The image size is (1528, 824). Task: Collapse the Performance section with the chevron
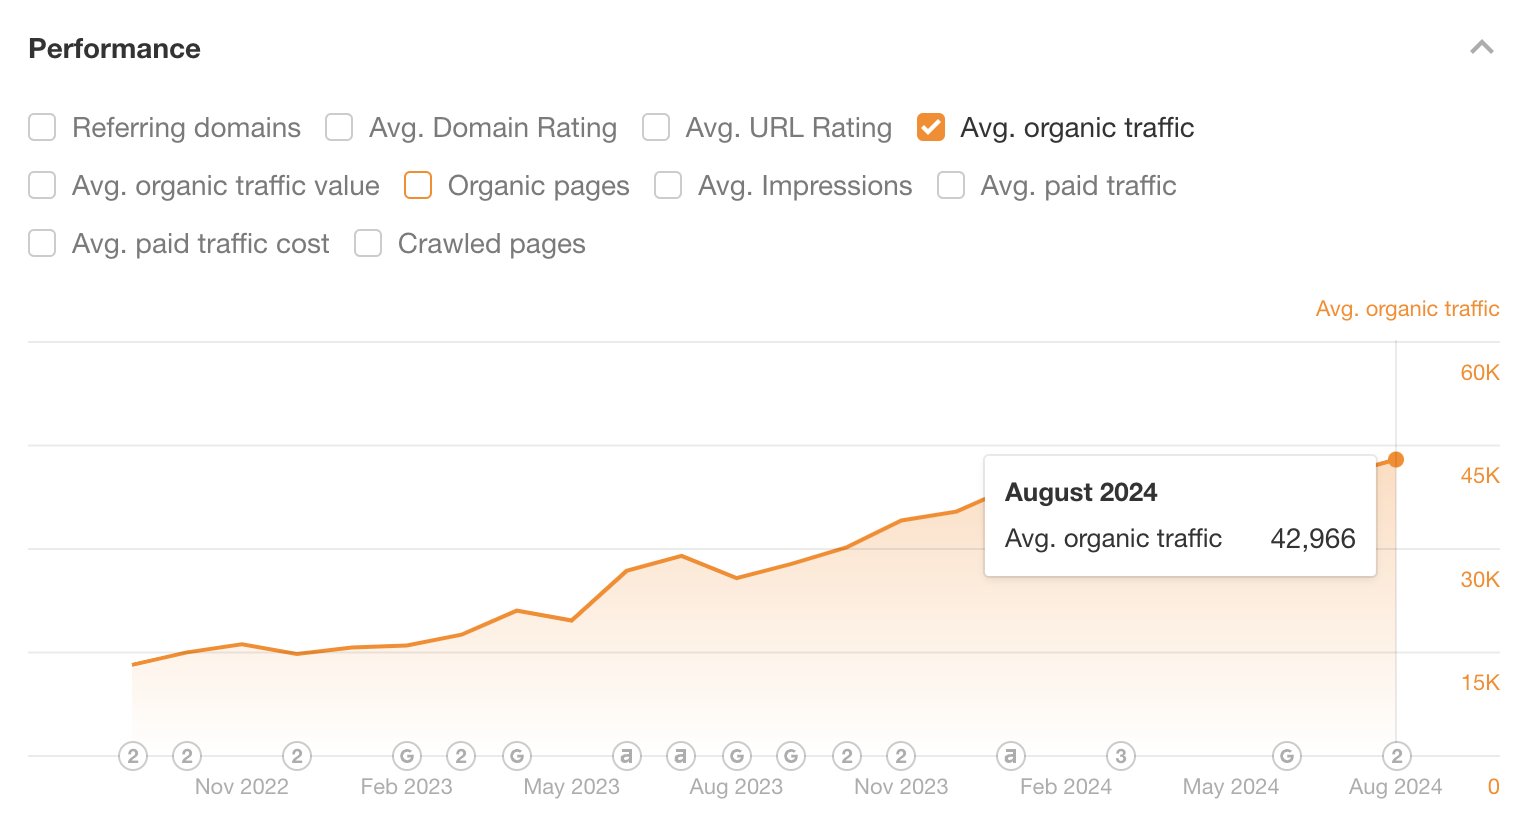point(1482,47)
